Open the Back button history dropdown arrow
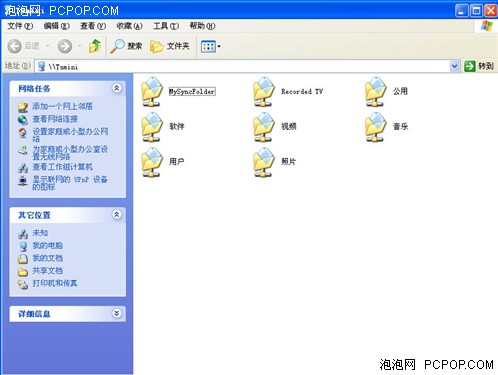 pos(47,46)
